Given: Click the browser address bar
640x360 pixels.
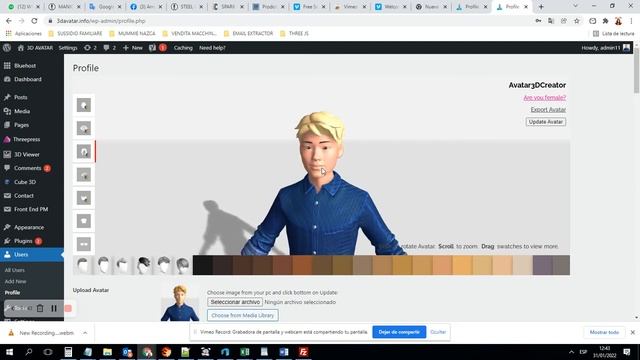Looking at the screenshot, I should [x=286, y=21].
